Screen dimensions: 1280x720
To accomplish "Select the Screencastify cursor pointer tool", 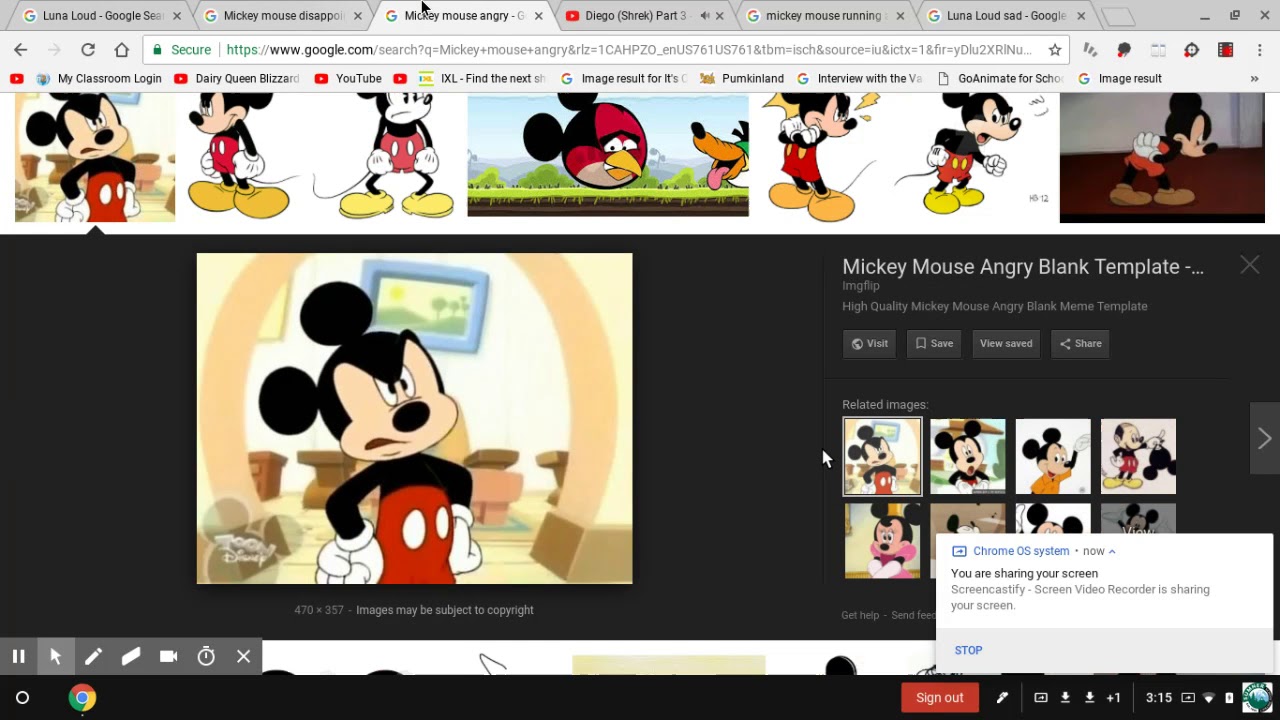I will coord(56,657).
